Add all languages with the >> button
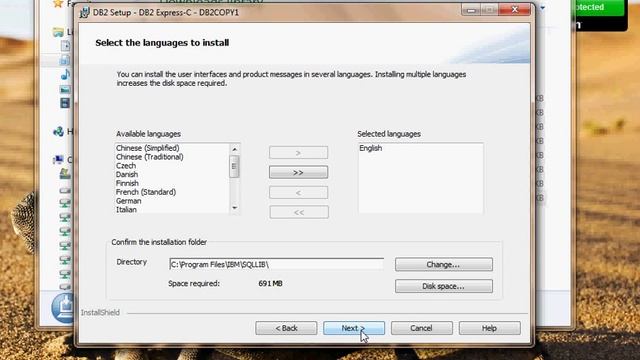Screen dimensions: 640x360 pyautogui.click(x=298, y=172)
